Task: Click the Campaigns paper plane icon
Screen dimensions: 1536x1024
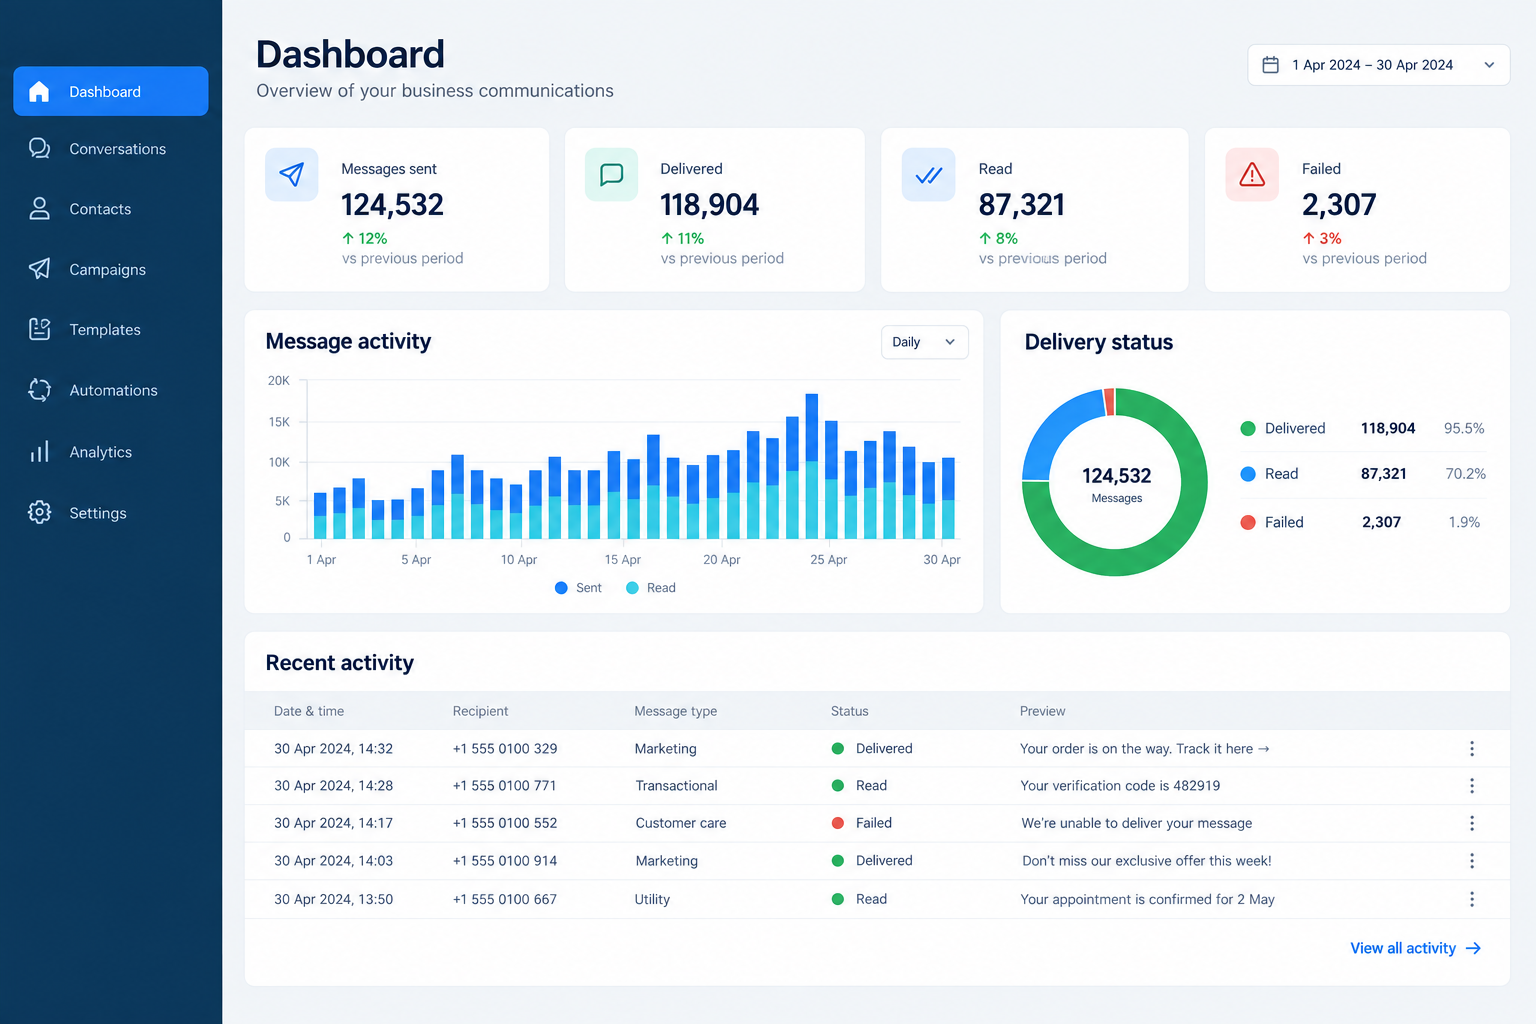Action: click(x=39, y=269)
